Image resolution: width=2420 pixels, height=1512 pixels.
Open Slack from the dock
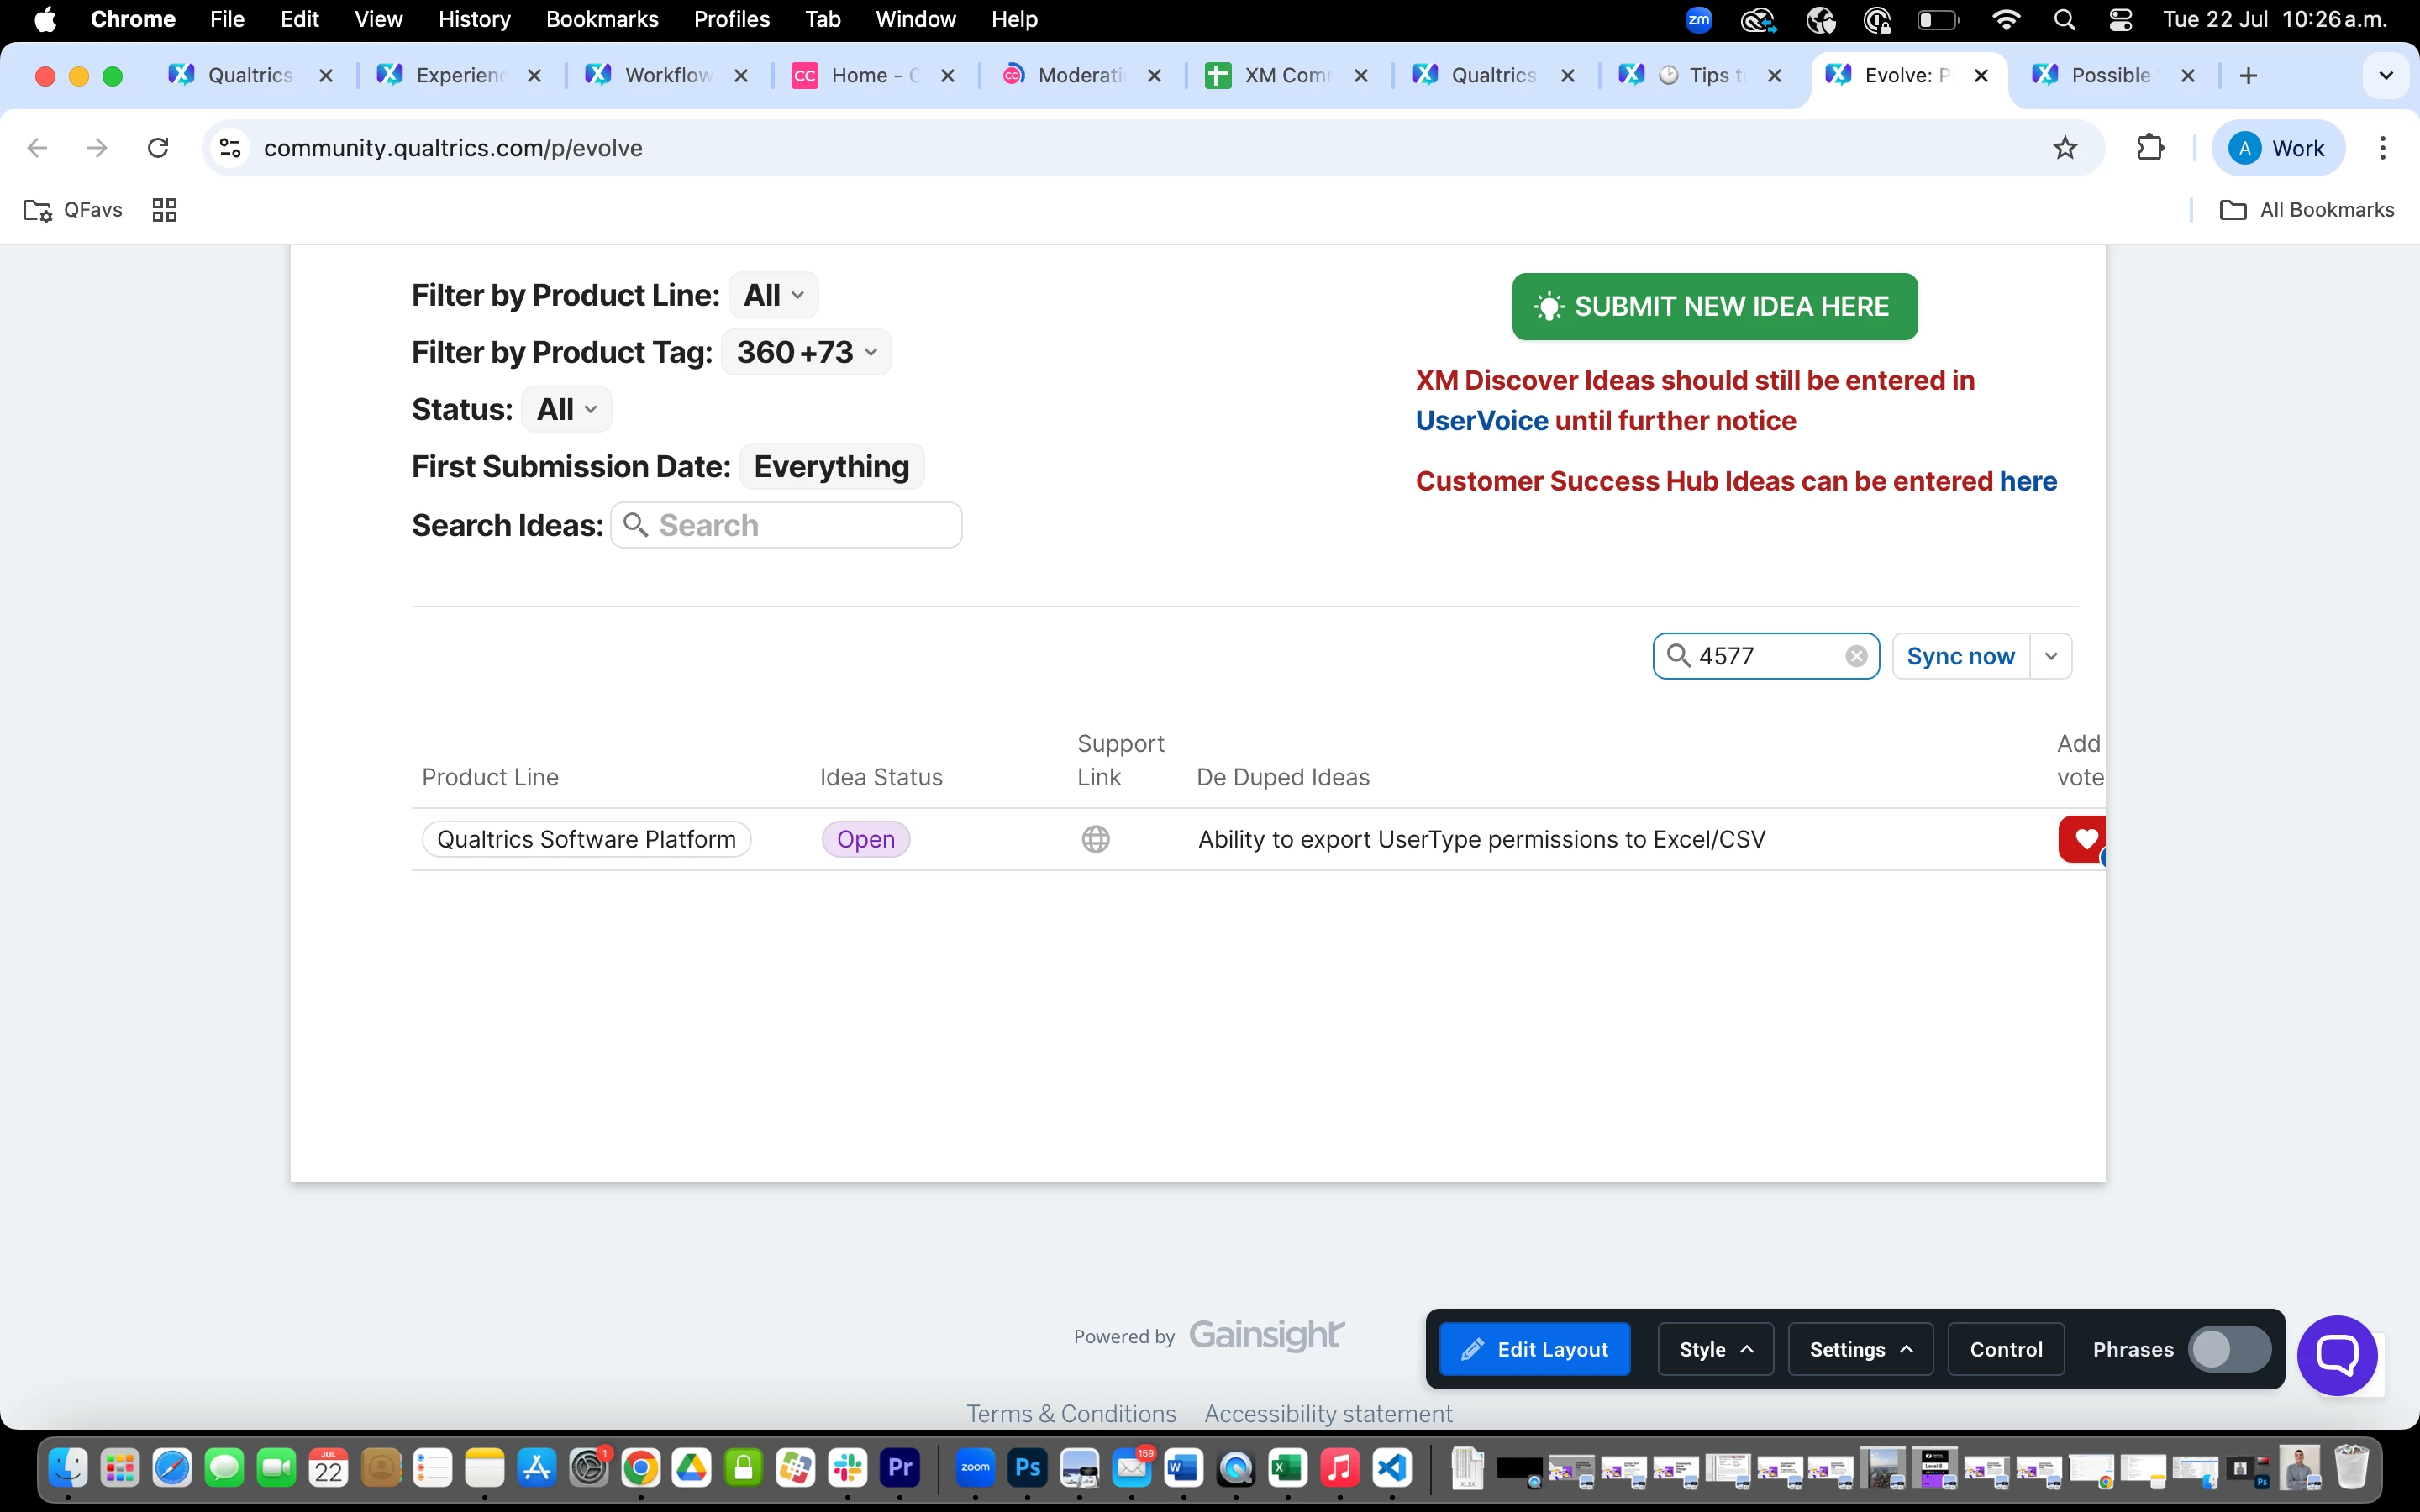point(847,1468)
